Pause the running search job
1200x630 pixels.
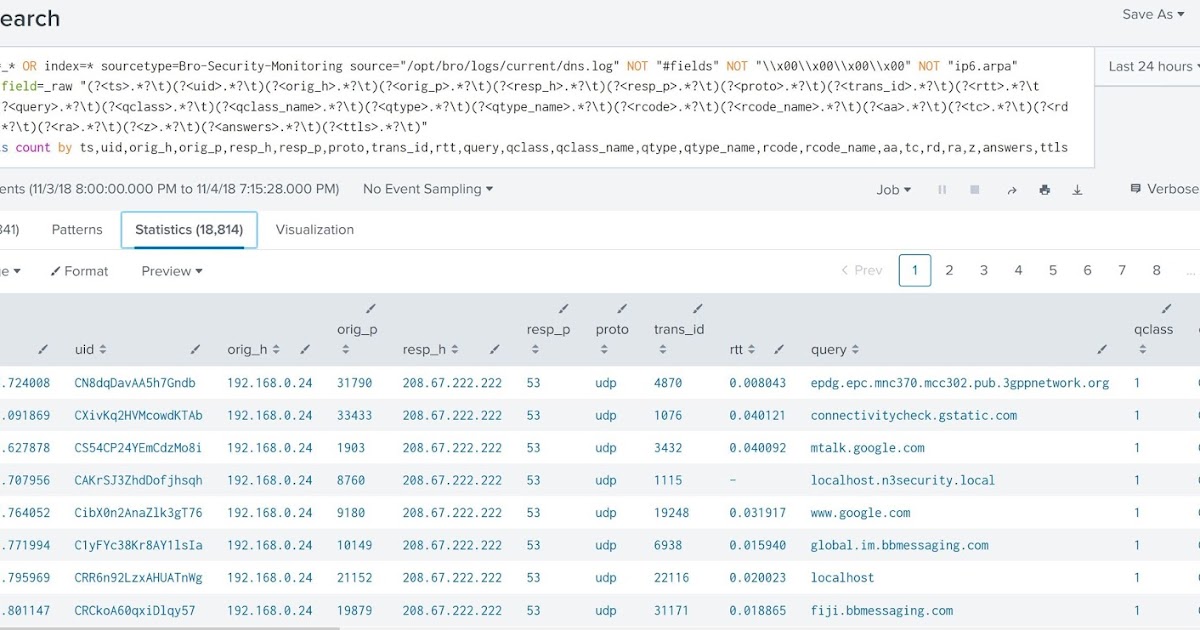click(x=941, y=188)
